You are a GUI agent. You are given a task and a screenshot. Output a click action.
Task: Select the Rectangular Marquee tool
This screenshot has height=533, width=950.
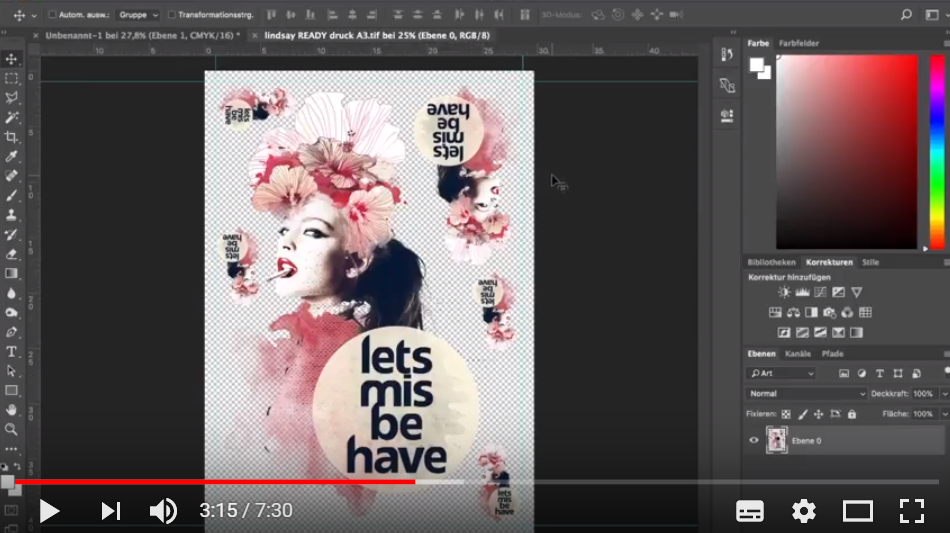point(12,79)
